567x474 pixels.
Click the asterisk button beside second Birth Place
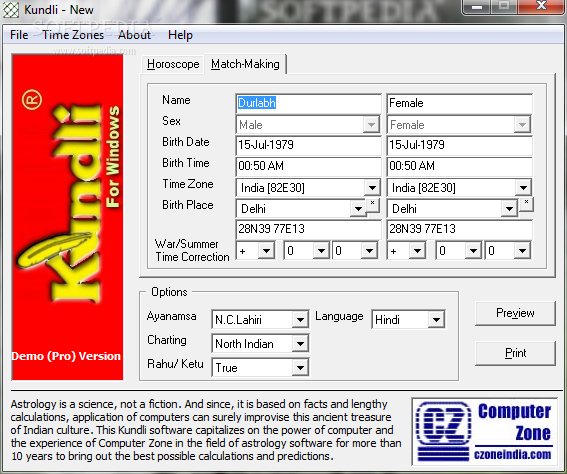pyautogui.click(x=526, y=205)
